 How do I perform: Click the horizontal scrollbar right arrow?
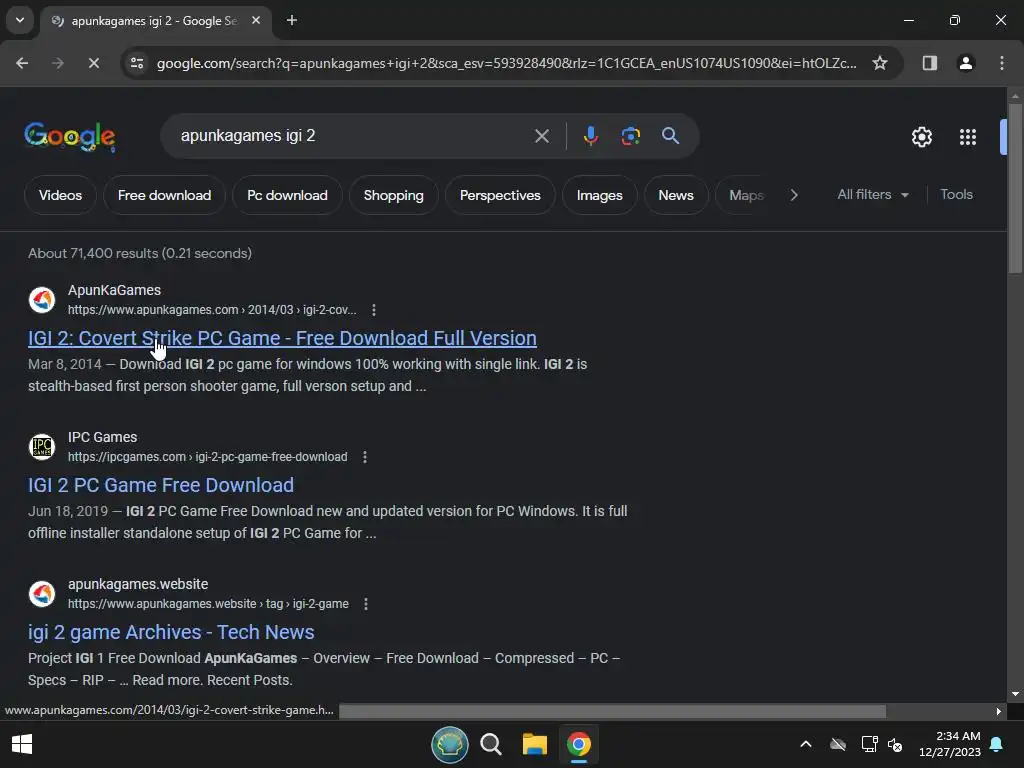(999, 711)
